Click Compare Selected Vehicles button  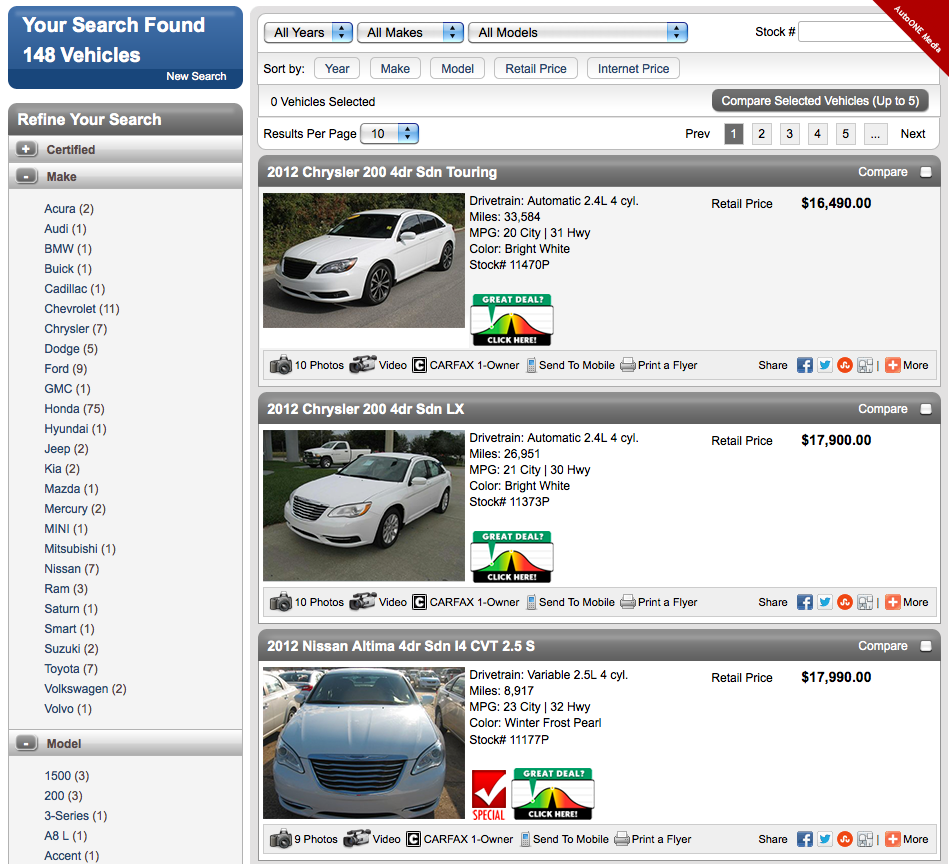coord(820,101)
